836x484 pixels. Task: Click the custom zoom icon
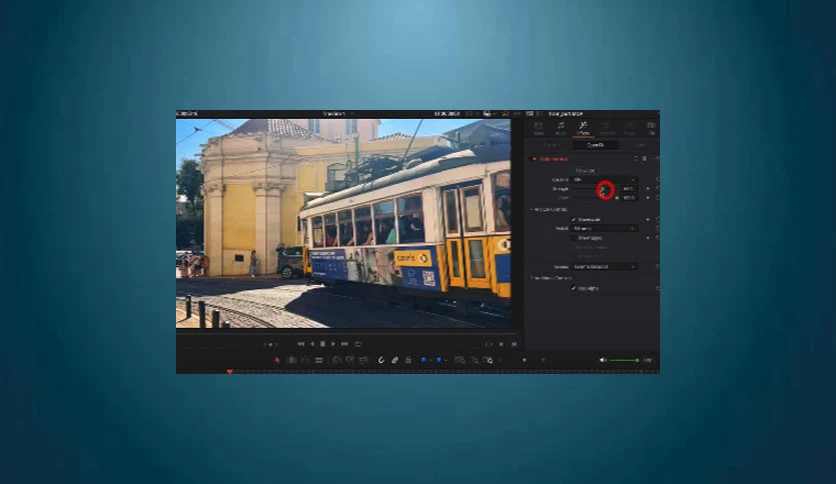488,360
